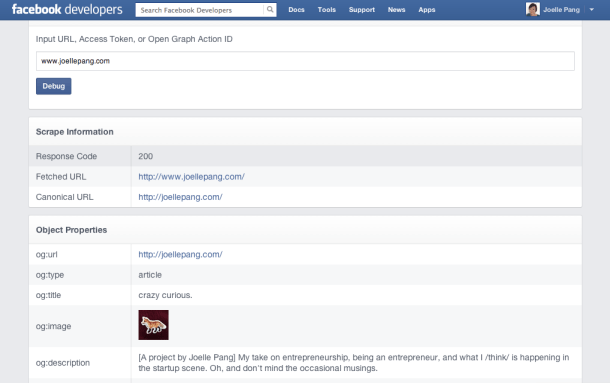
Task: Select the og:title value crazy curious.
Action: [165, 295]
